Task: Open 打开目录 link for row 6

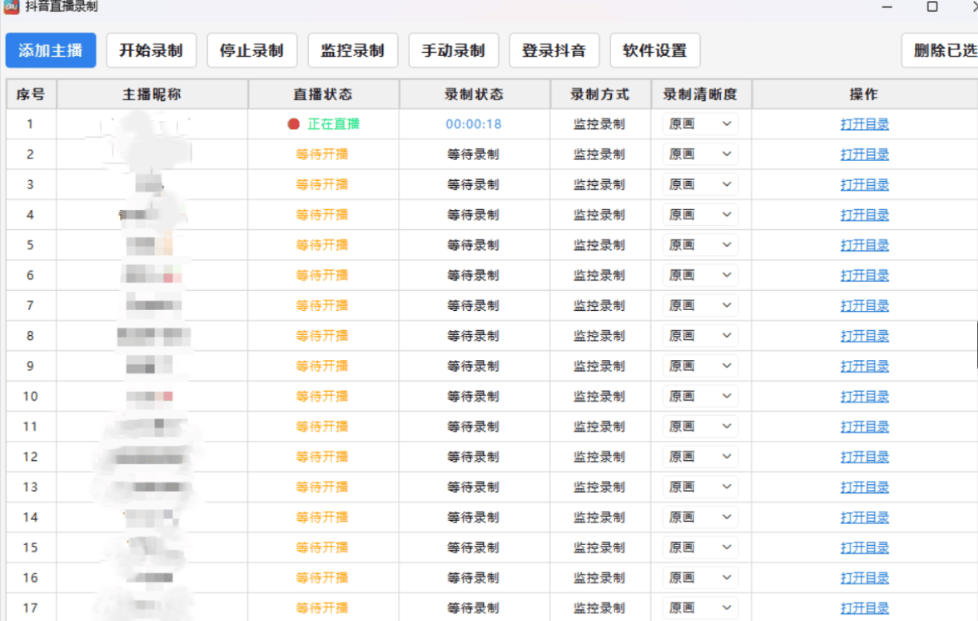Action: tap(864, 275)
